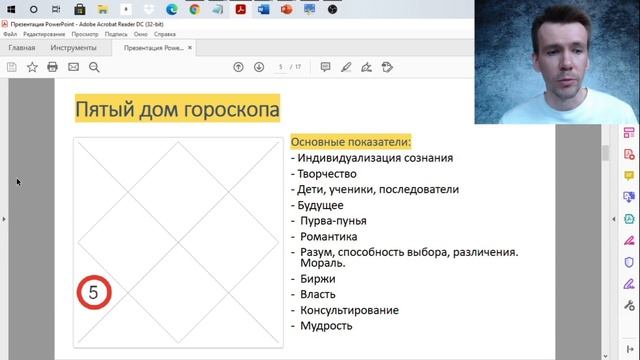Open More Tools wrench icon
Viewport: 640px width, 360px height.
[x=629, y=305]
